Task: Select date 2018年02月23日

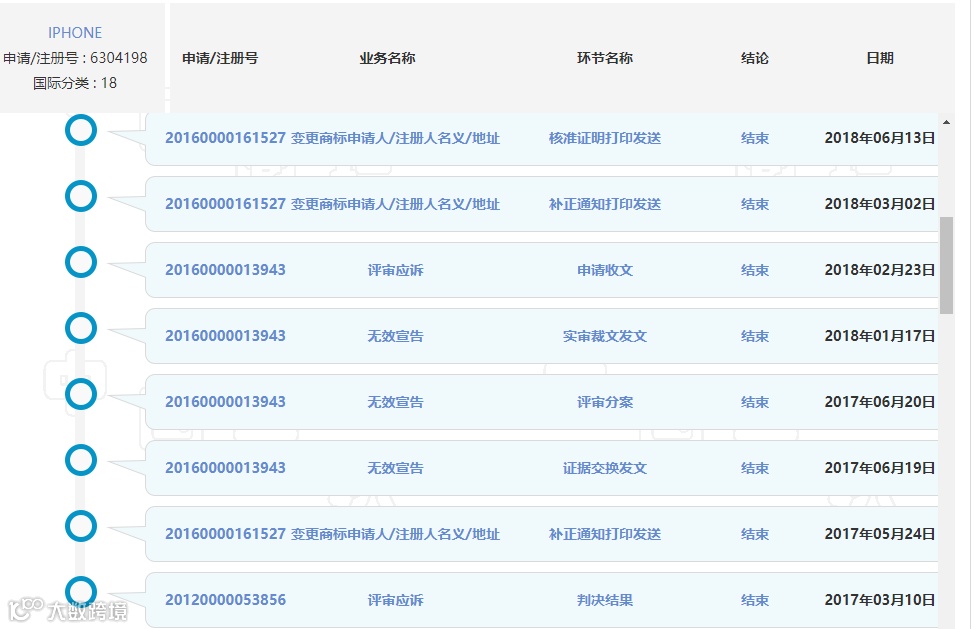Action: (880, 269)
